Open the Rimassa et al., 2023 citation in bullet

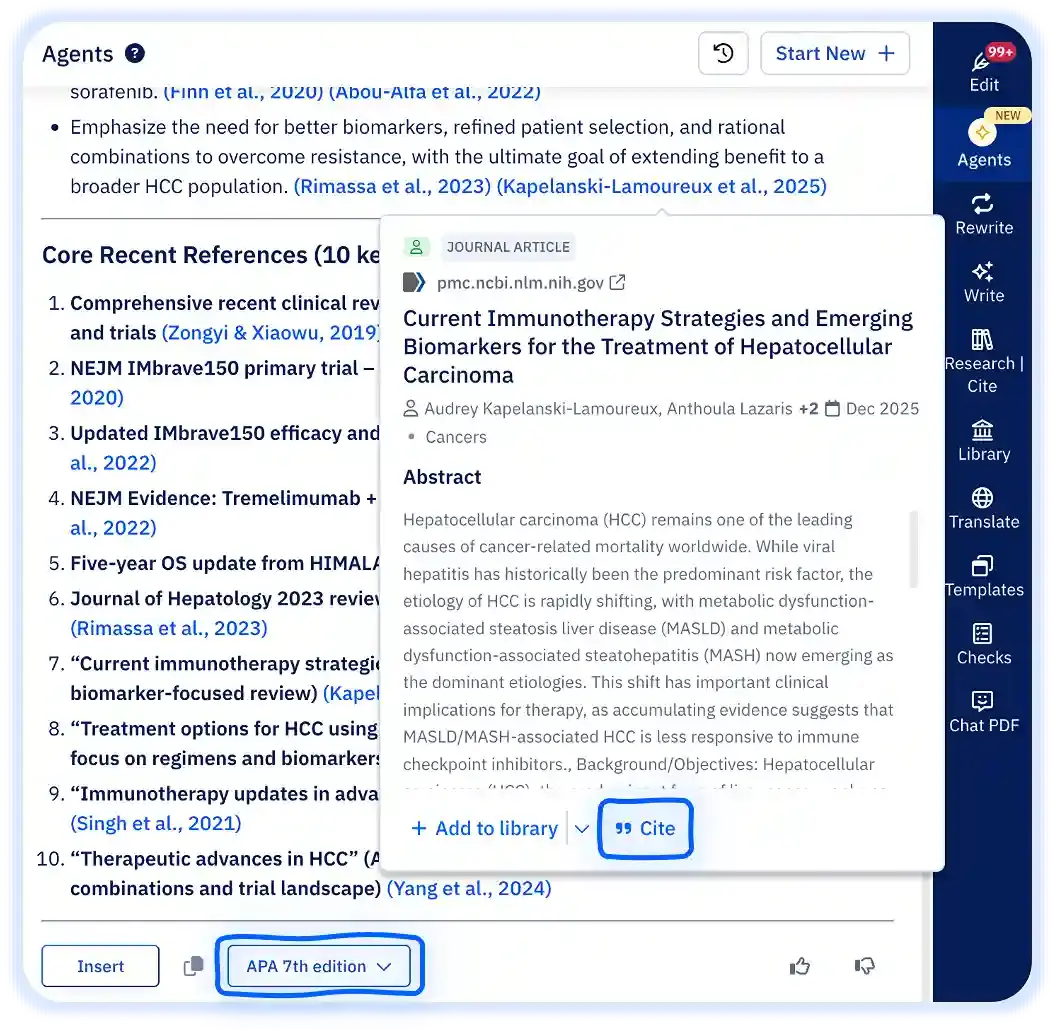click(x=393, y=186)
